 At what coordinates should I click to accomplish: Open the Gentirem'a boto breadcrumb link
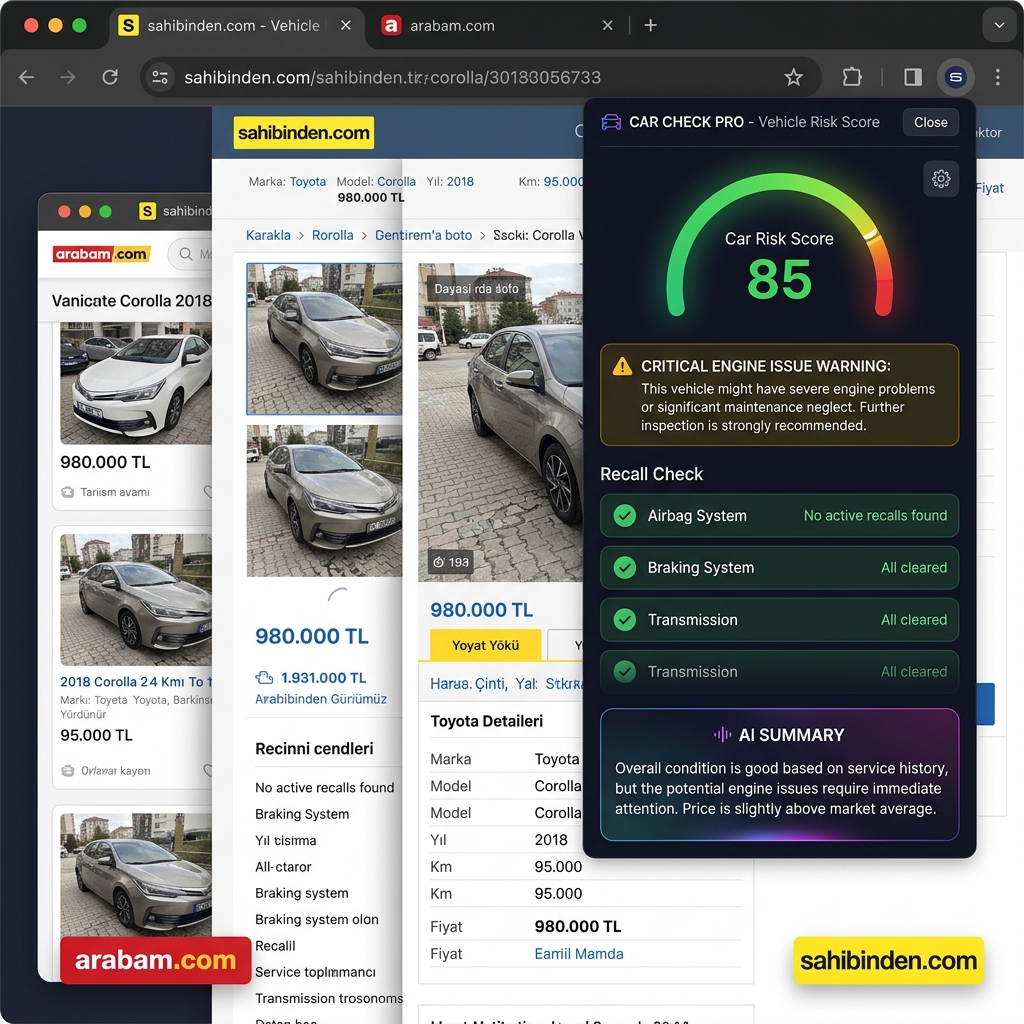(423, 235)
